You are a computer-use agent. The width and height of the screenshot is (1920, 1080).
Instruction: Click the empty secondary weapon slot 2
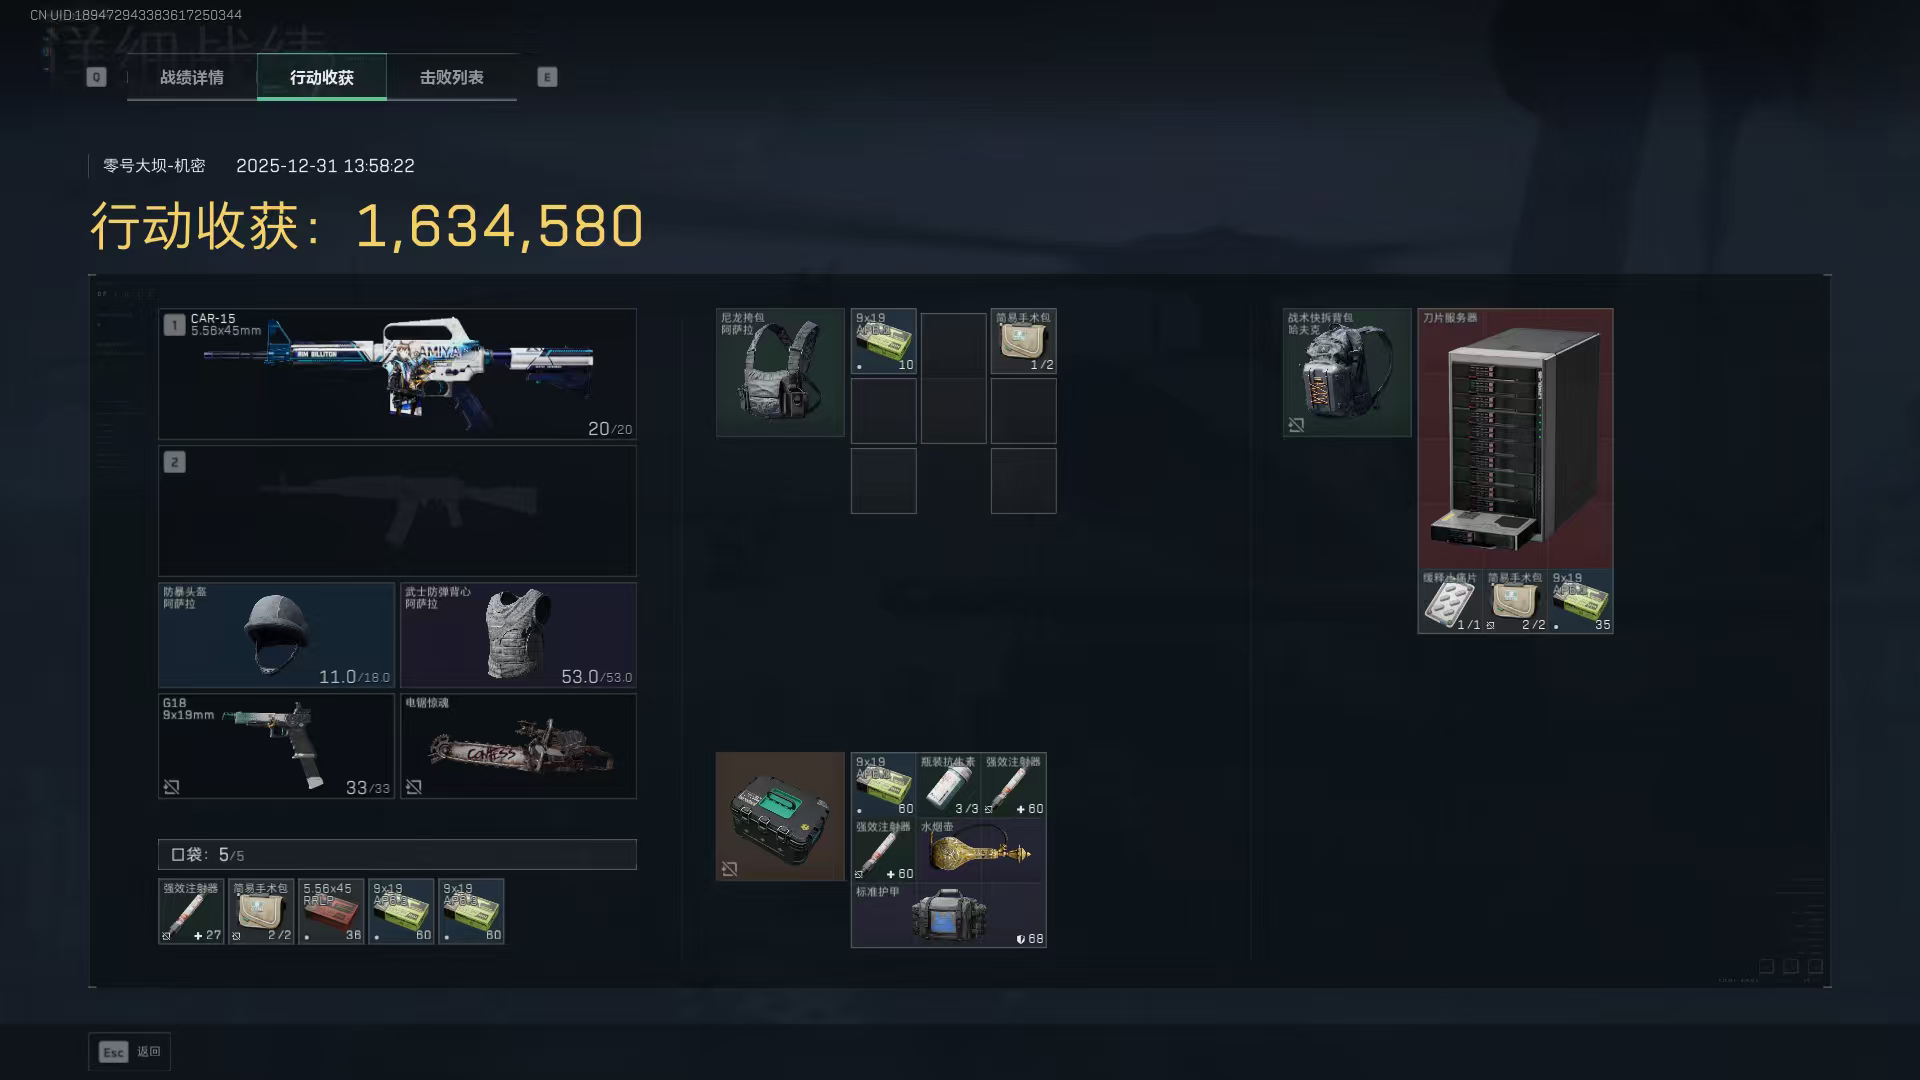(397, 511)
